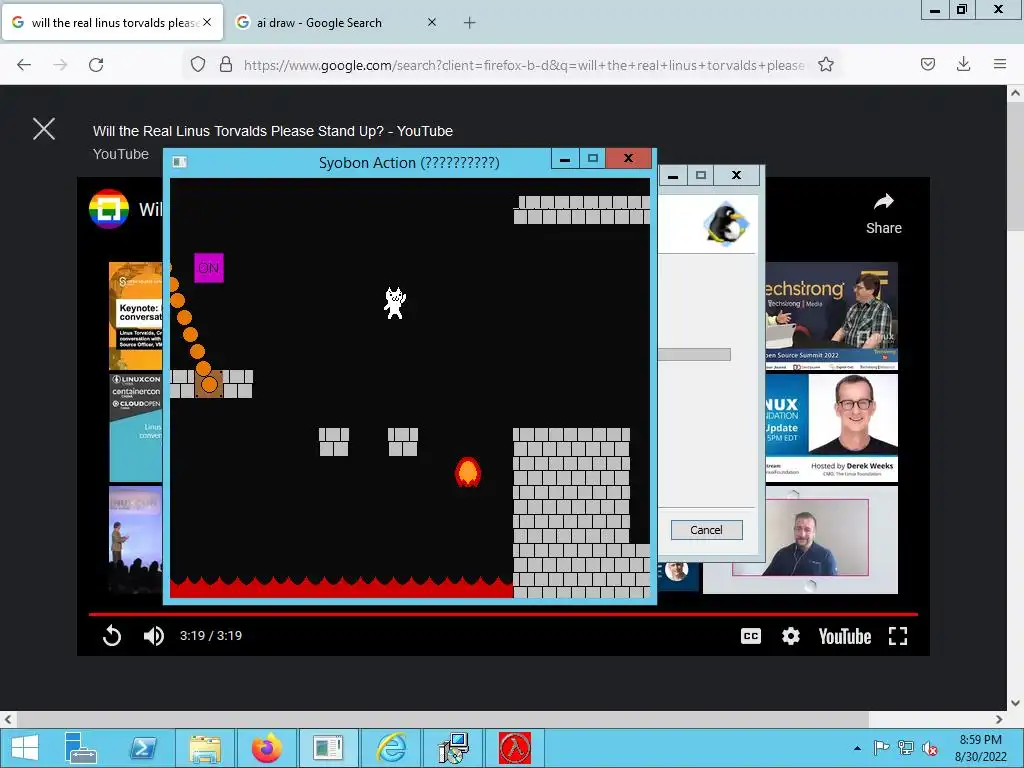Click the penguin icon in the background dialog
Screen dimensions: 1024x768
(x=726, y=223)
